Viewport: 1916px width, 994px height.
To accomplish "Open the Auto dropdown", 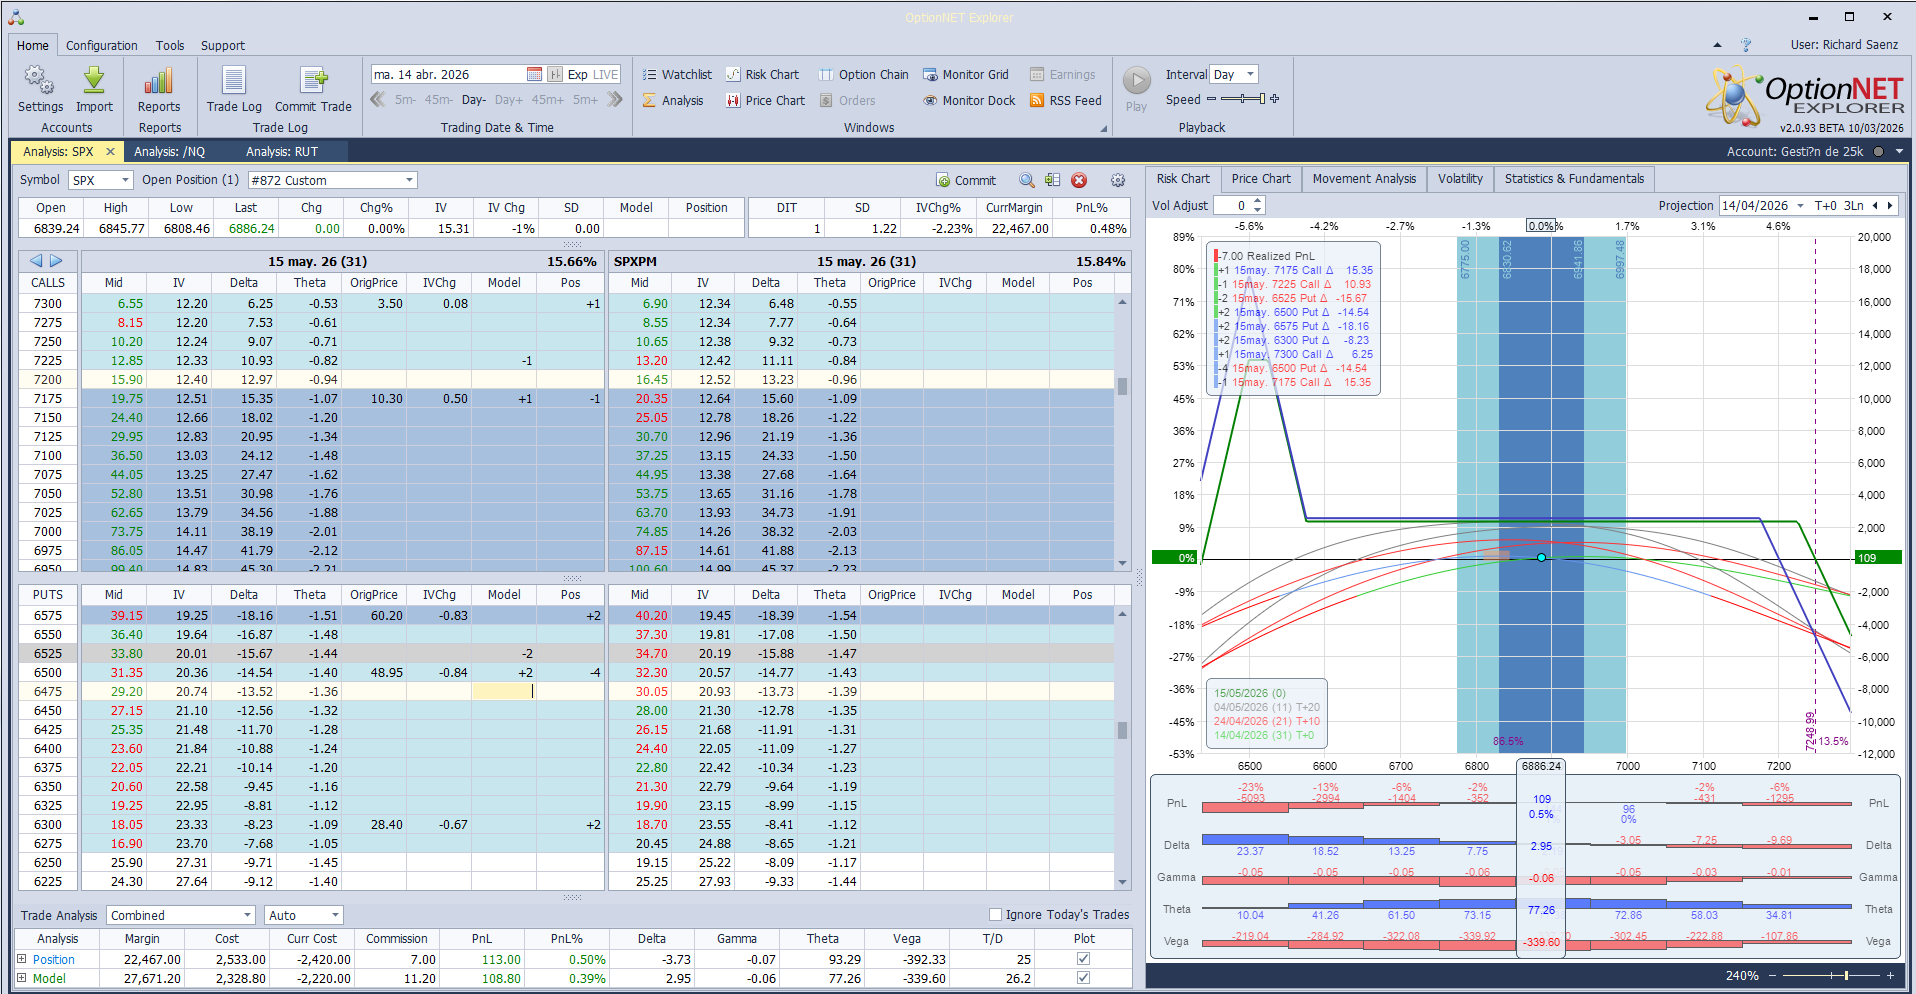I will pos(304,915).
